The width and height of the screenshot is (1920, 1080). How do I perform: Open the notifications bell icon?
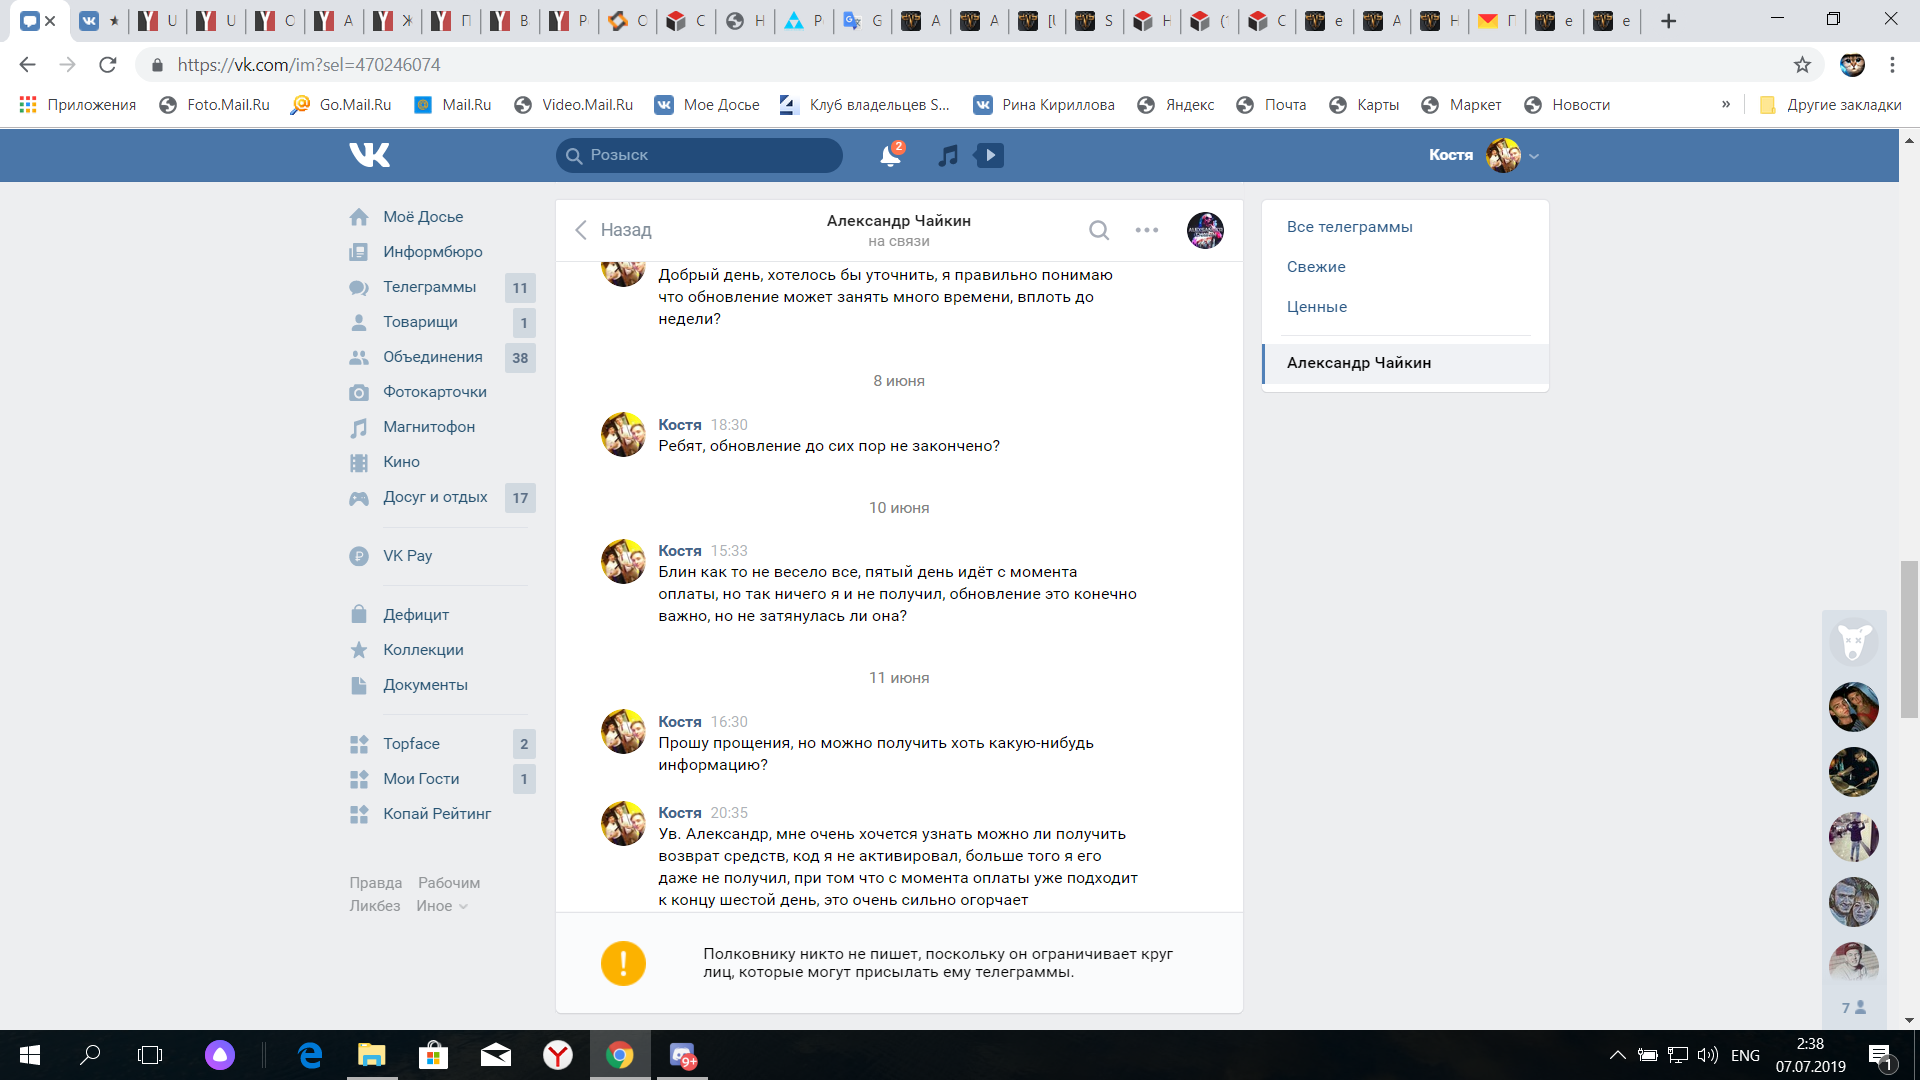[x=889, y=156]
